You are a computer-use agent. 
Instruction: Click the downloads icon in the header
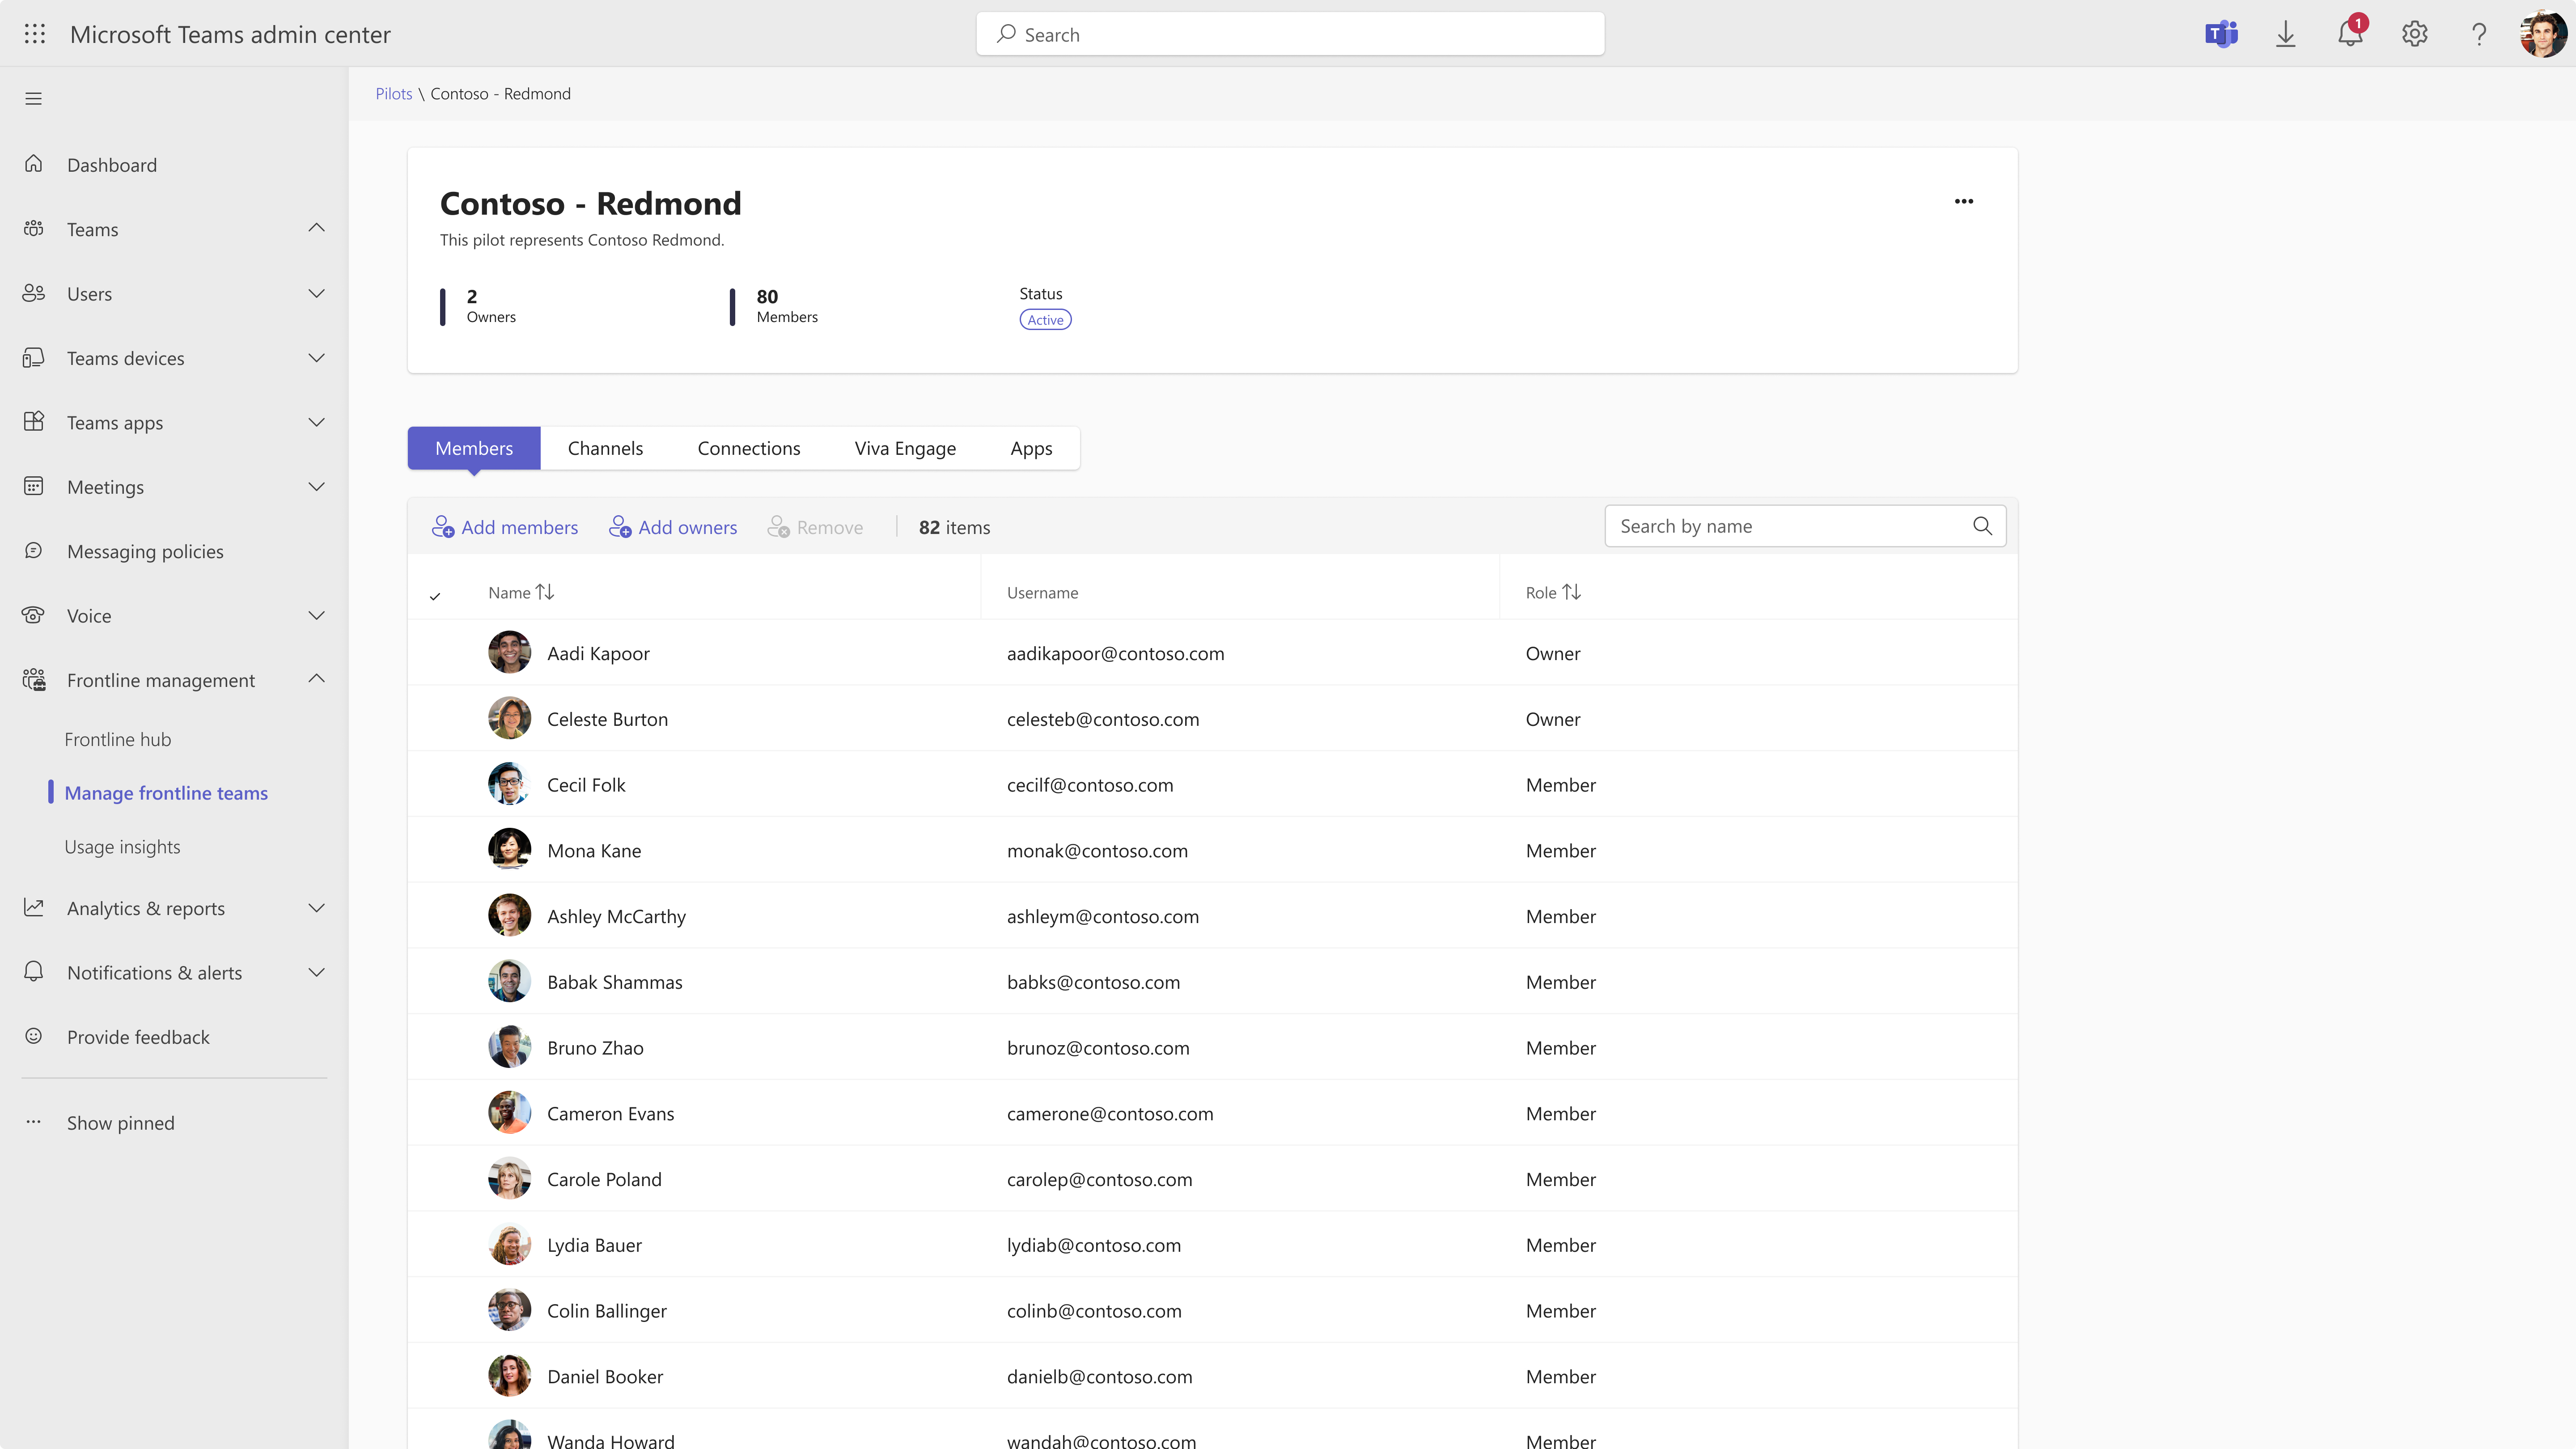pos(2286,33)
